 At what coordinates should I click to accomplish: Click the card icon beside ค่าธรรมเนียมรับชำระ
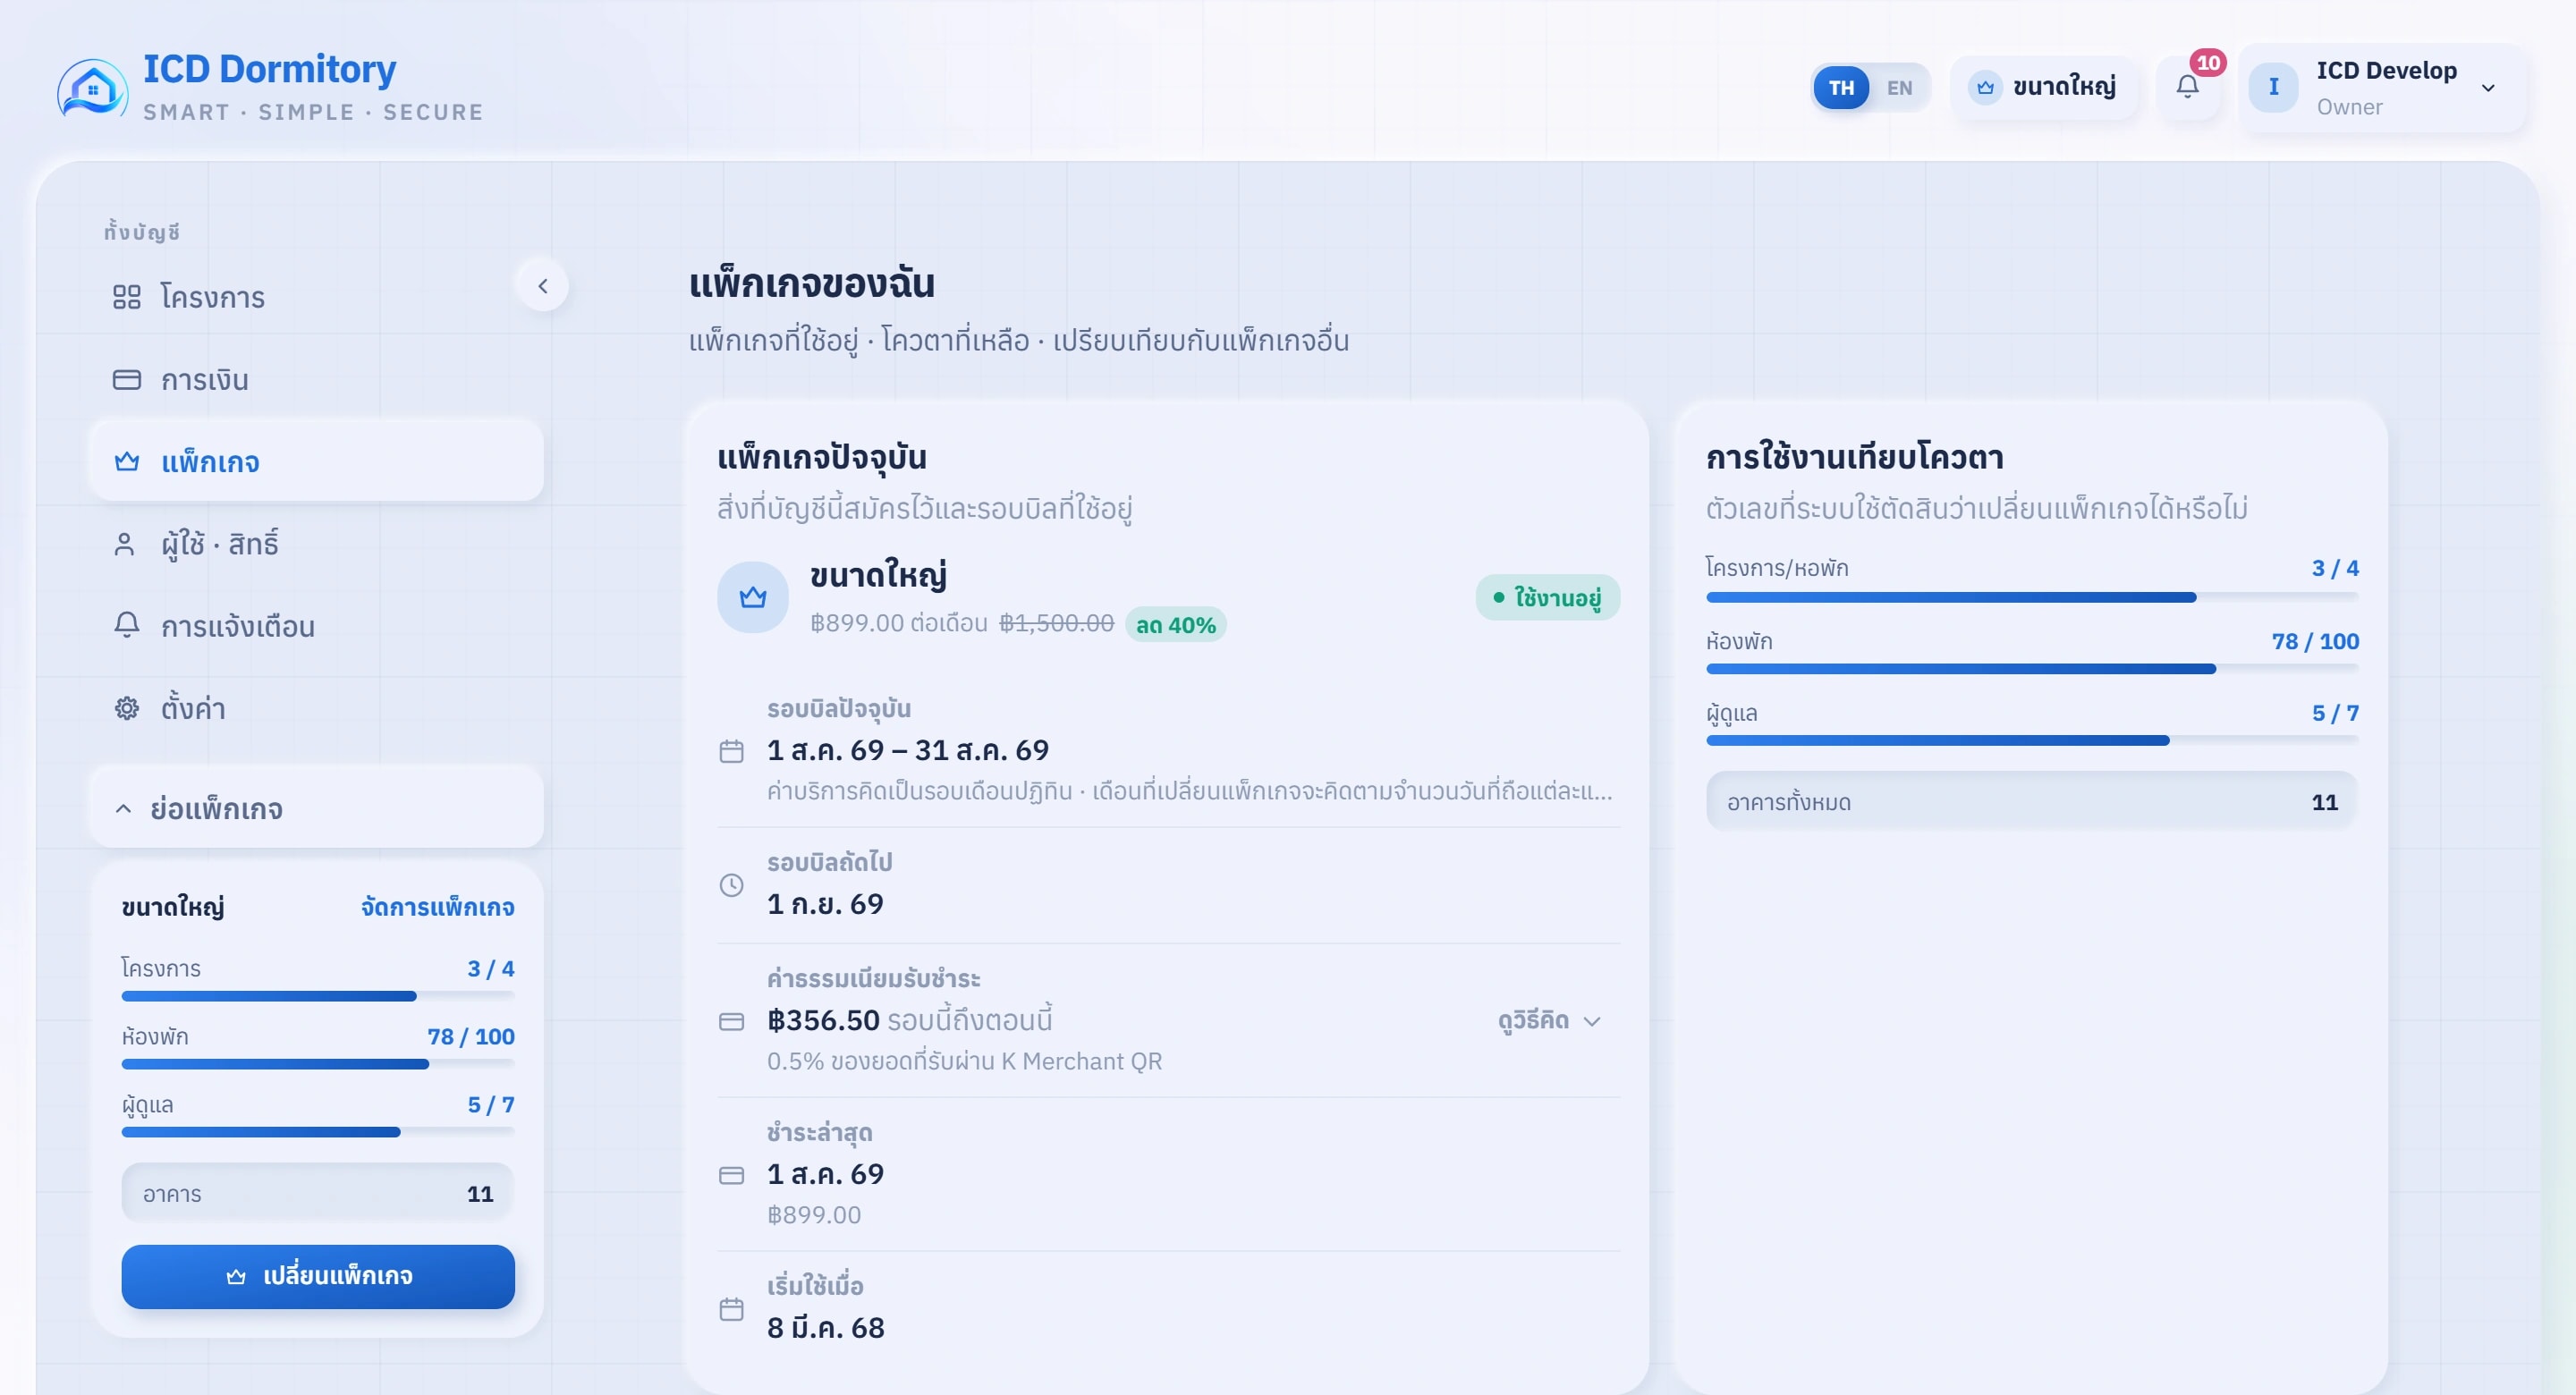[x=731, y=1021]
